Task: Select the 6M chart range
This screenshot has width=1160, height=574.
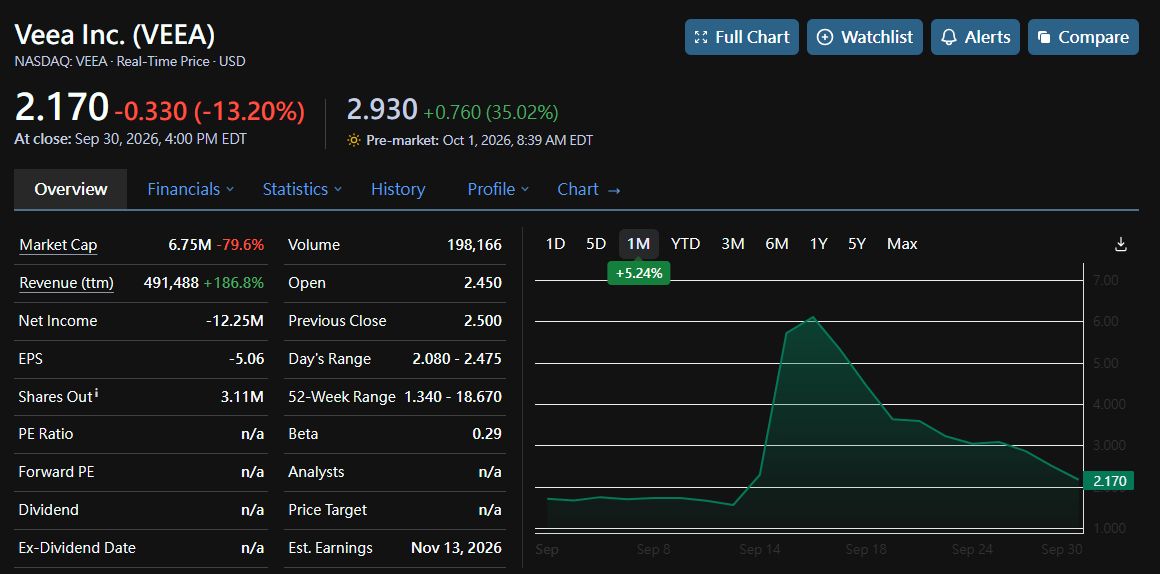Action: point(777,243)
